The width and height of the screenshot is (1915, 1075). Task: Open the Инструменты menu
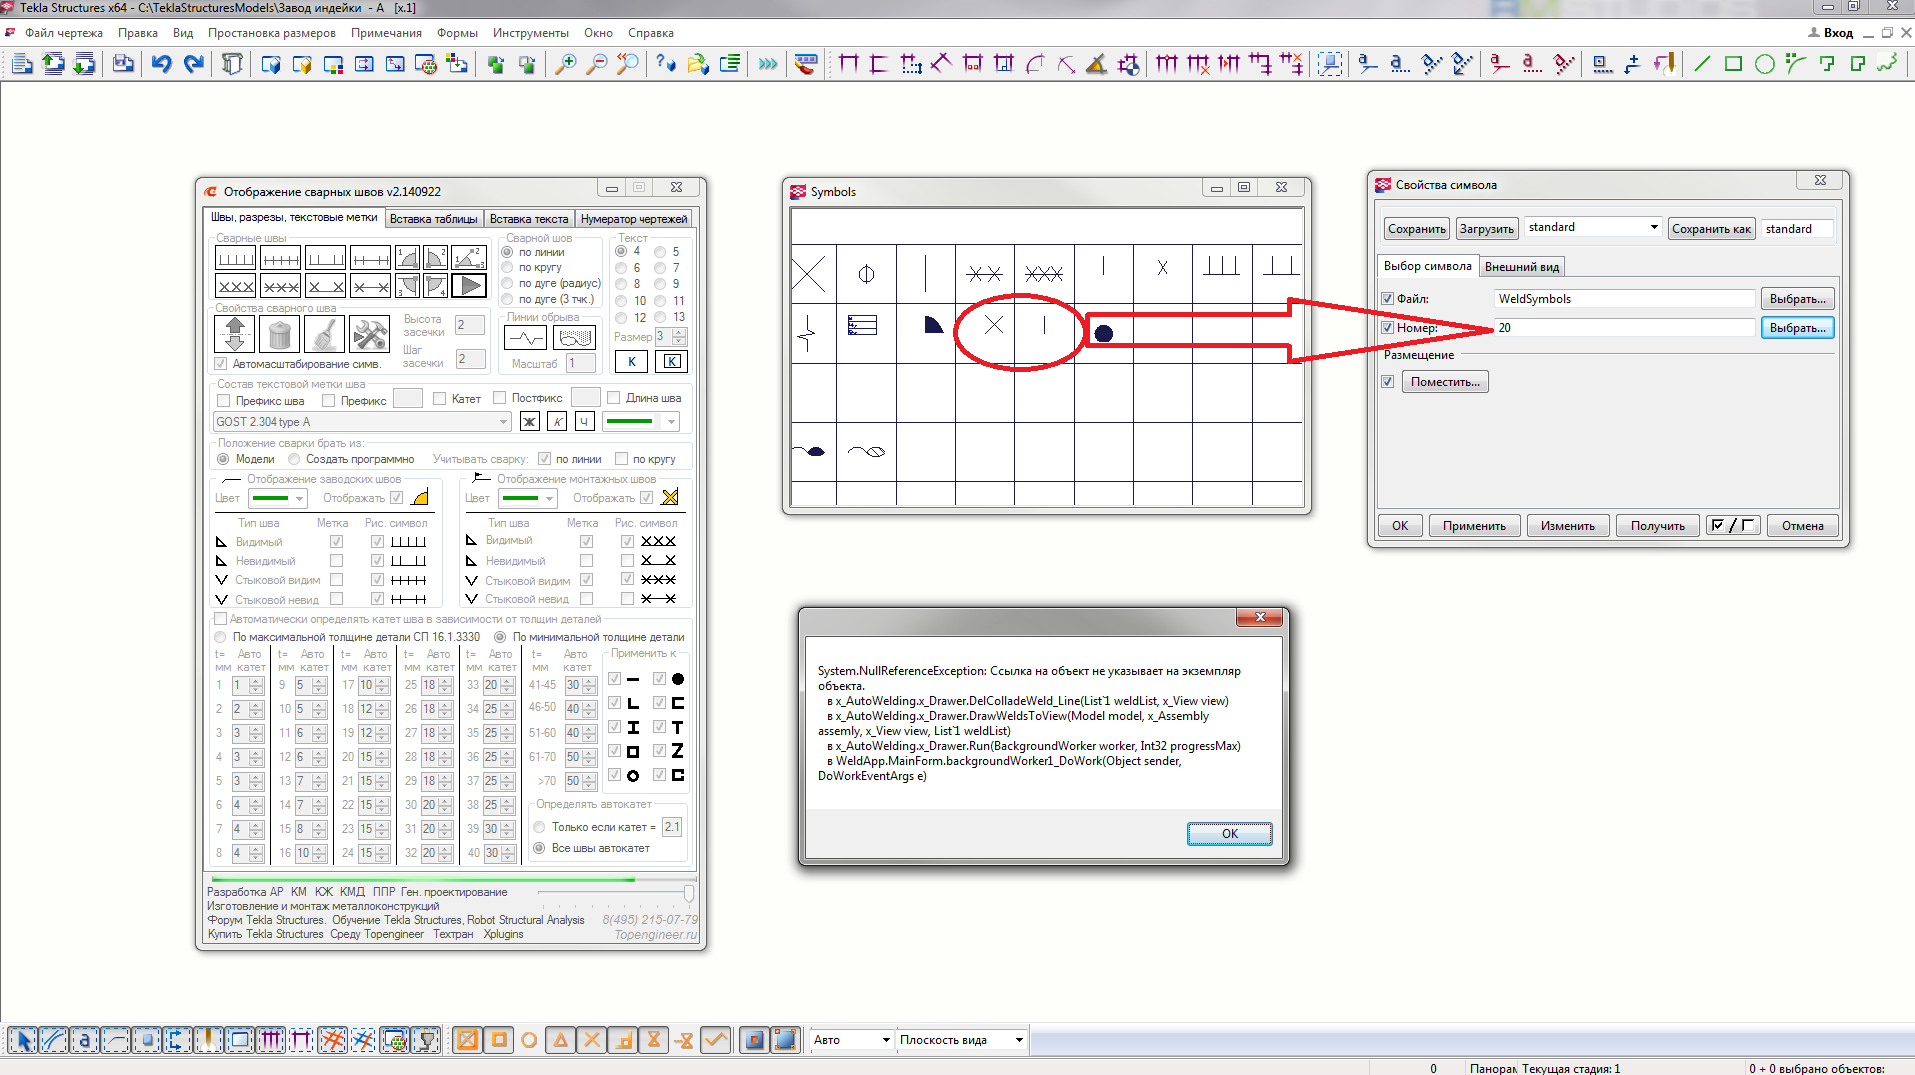tap(530, 33)
